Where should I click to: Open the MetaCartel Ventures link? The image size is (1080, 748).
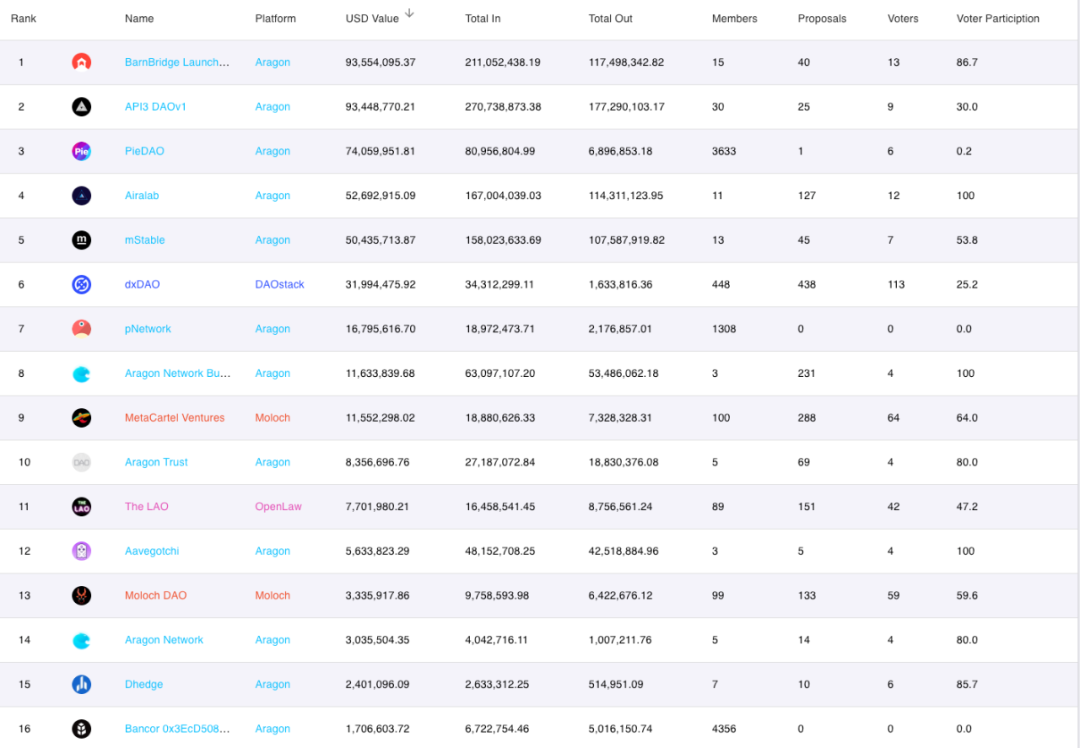[x=174, y=417]
